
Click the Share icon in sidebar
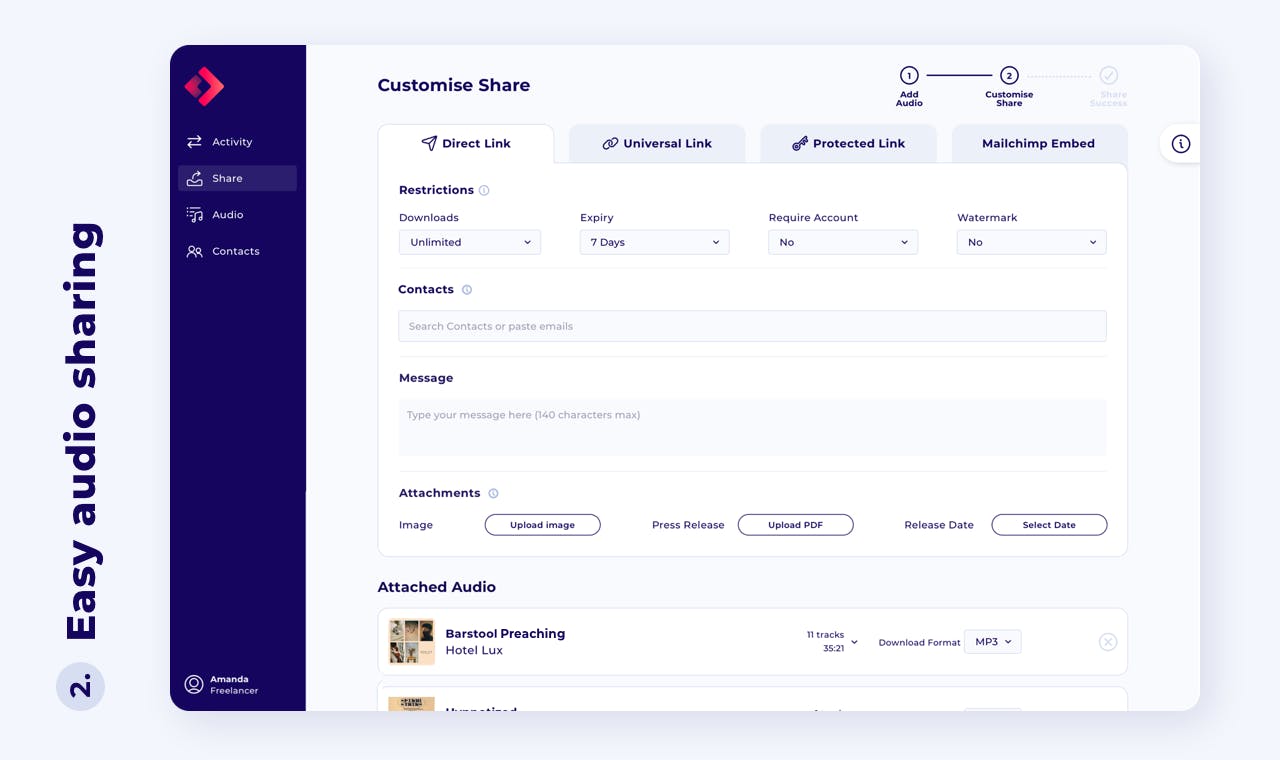[x=194, y=178]
